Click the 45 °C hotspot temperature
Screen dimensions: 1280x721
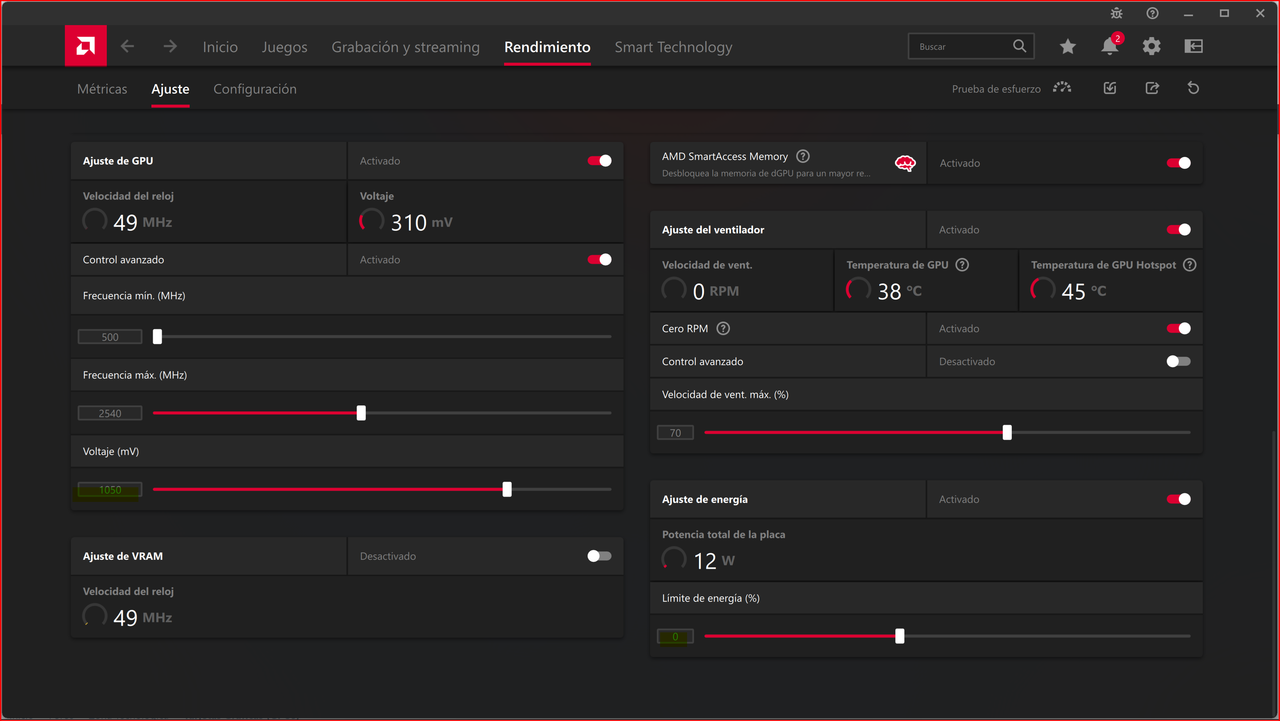pyautogui.click(x=1070, y=291)
